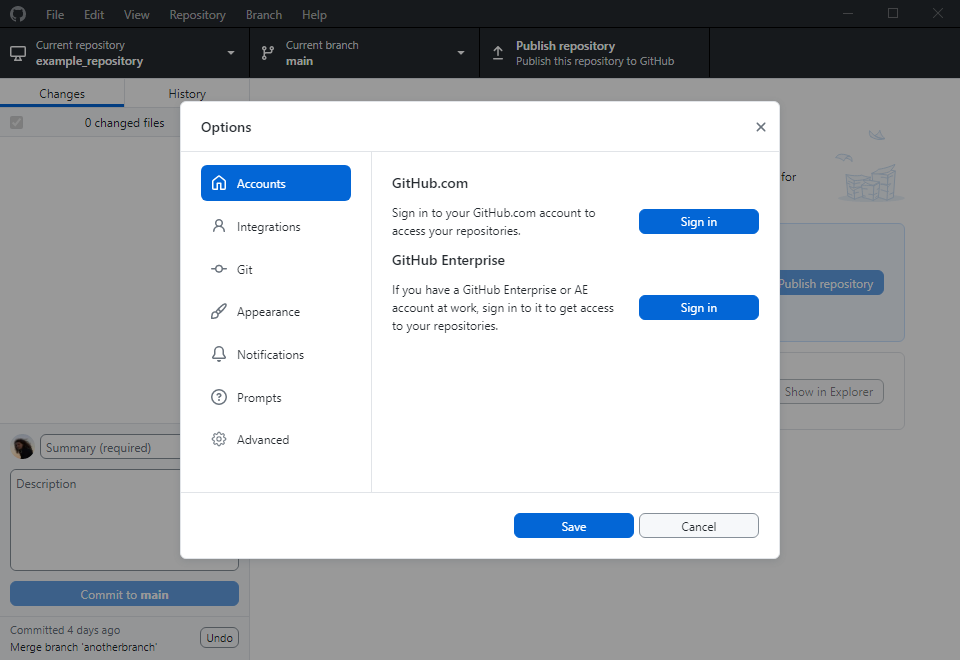This screenshot has width=960, height=660.
Task: Click the Advanced gear icon
Action: [219, 439]
